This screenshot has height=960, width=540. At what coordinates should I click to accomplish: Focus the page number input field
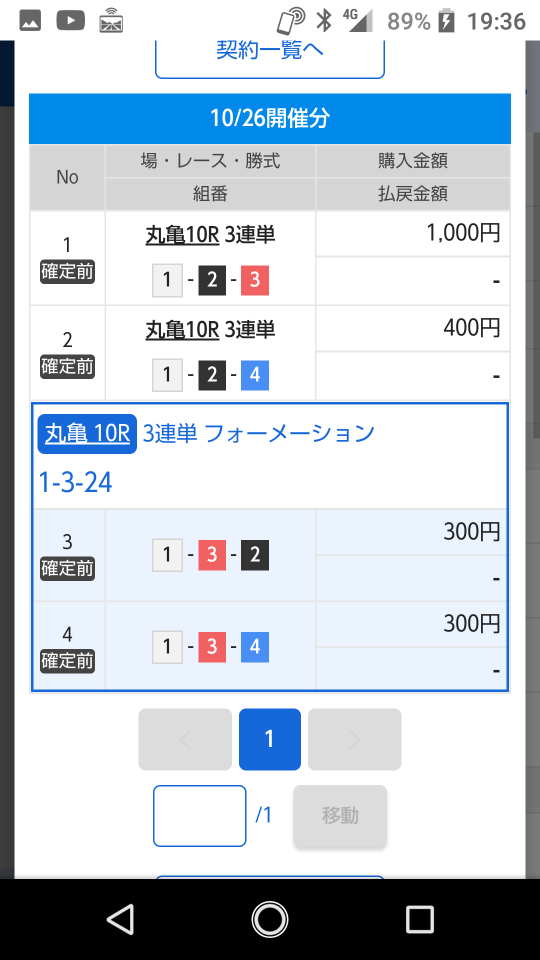[200, 816]
